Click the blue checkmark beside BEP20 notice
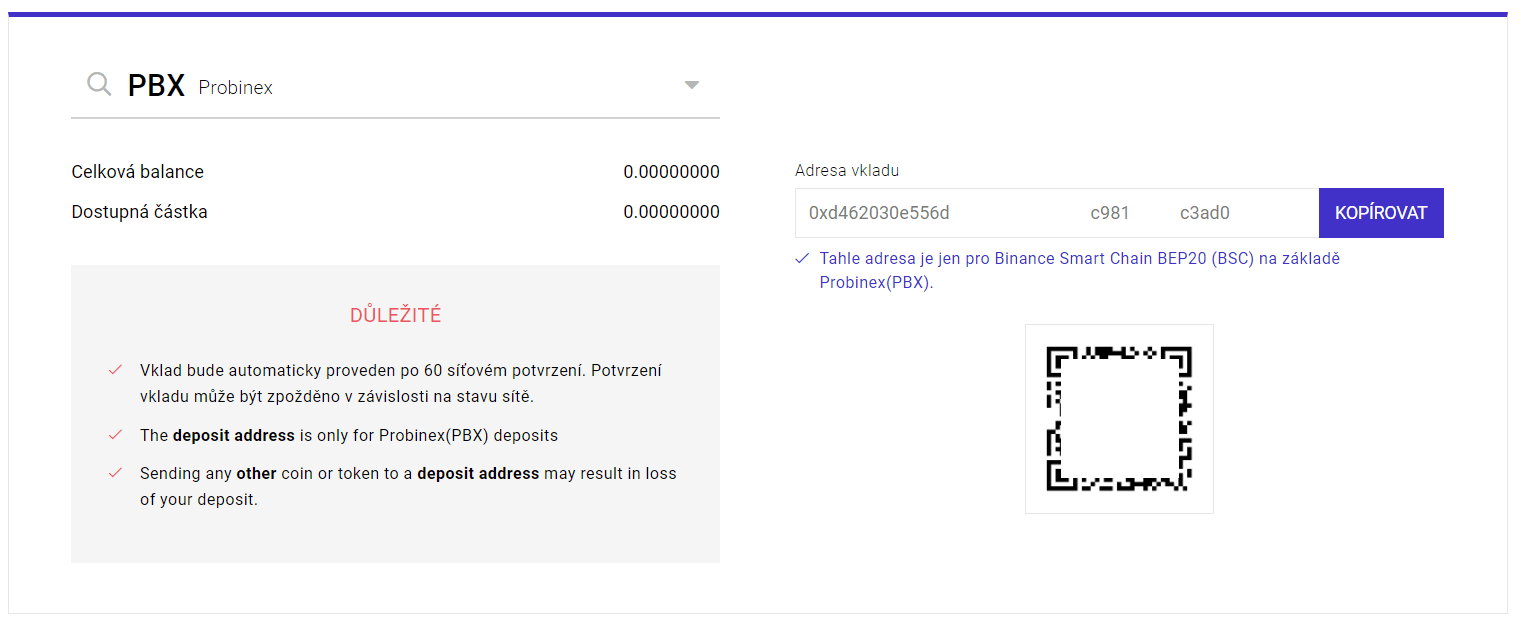 802,258
